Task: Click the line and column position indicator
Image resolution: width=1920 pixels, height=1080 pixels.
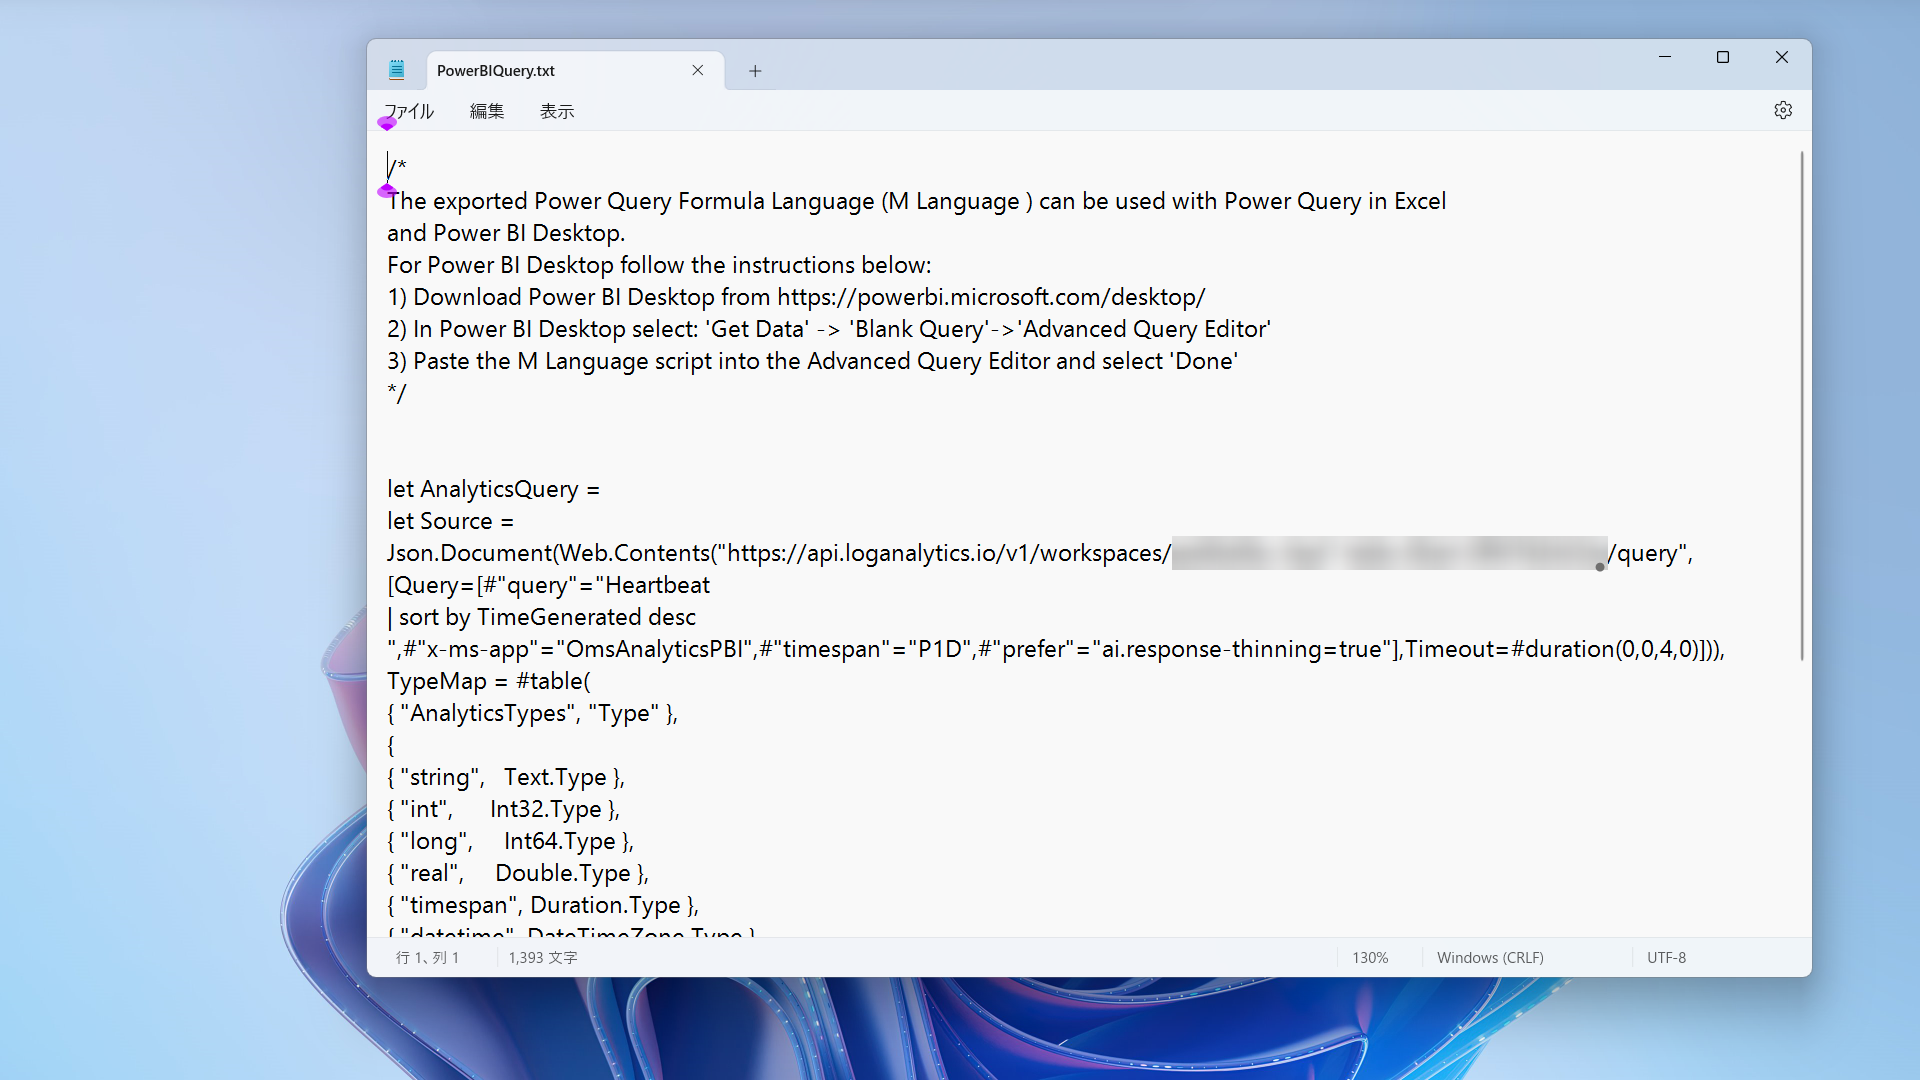Action: tap(428, 957)
